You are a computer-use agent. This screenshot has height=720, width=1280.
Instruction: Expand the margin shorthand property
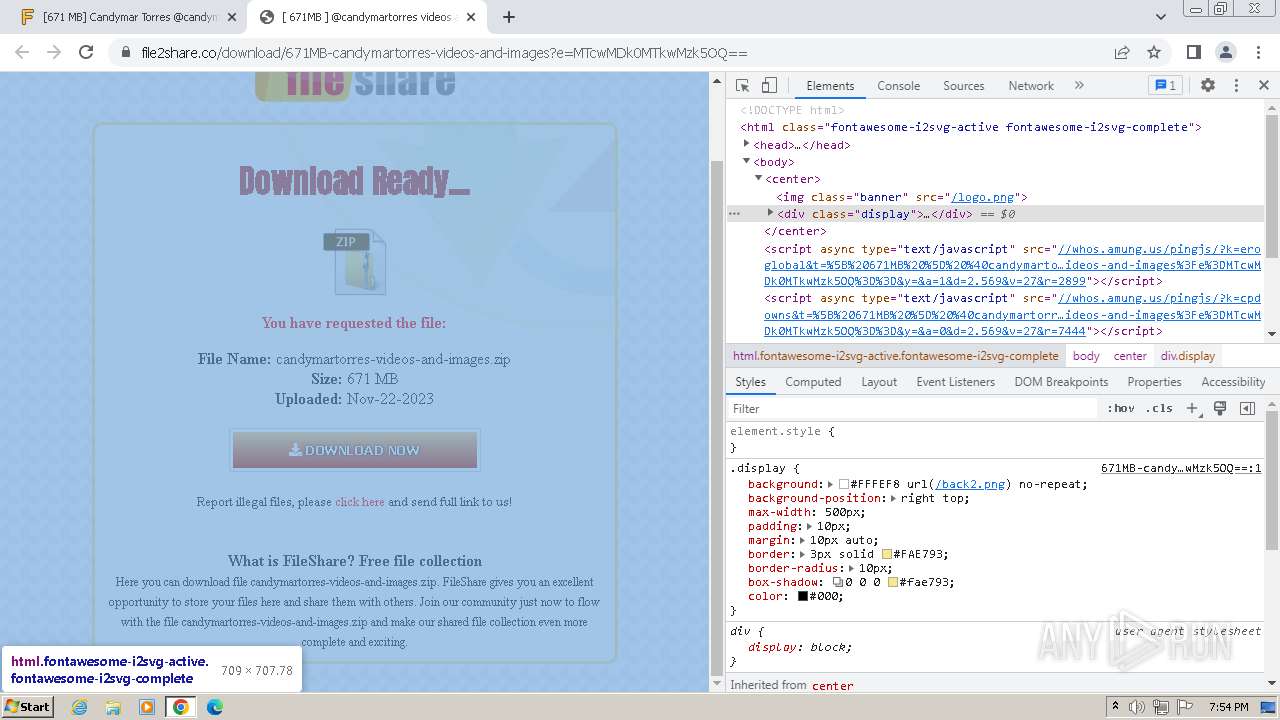[802, 540]
